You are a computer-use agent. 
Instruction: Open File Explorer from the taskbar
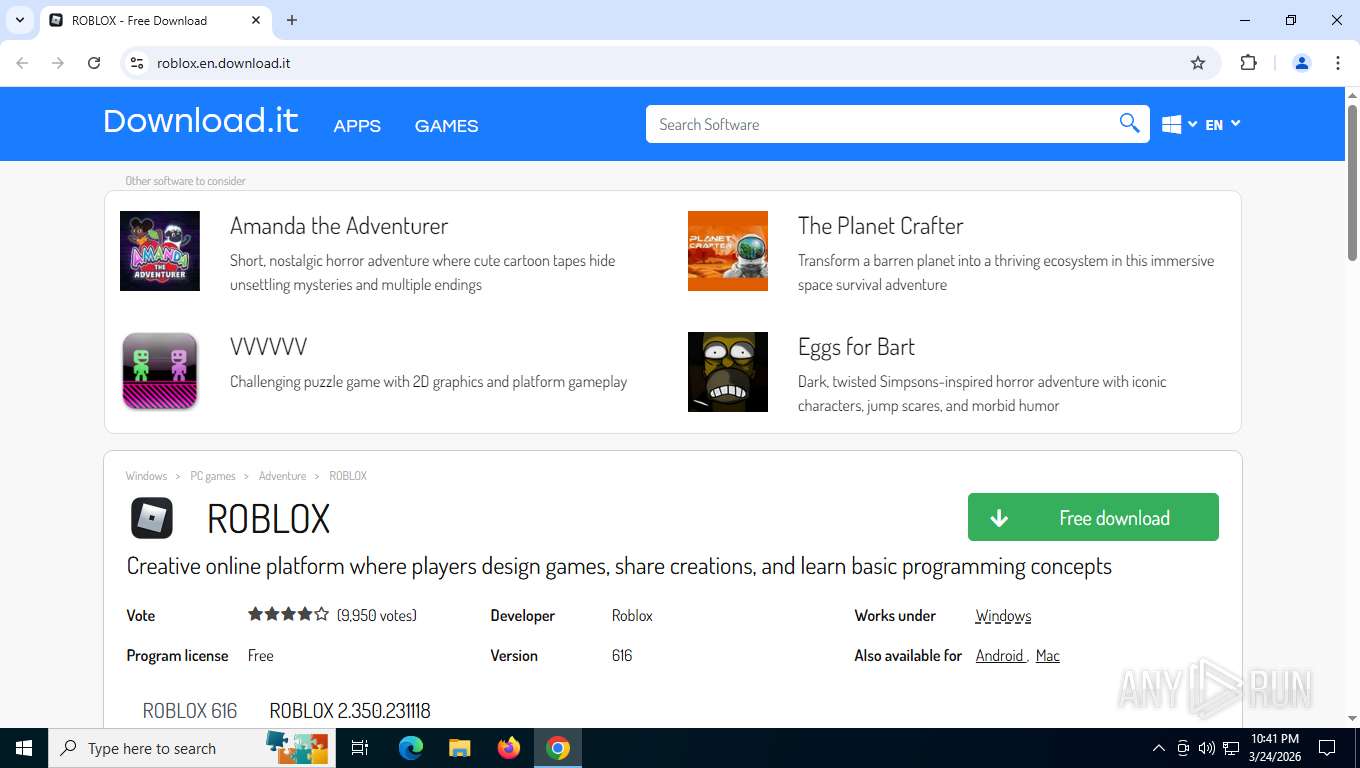pos(460,748)
